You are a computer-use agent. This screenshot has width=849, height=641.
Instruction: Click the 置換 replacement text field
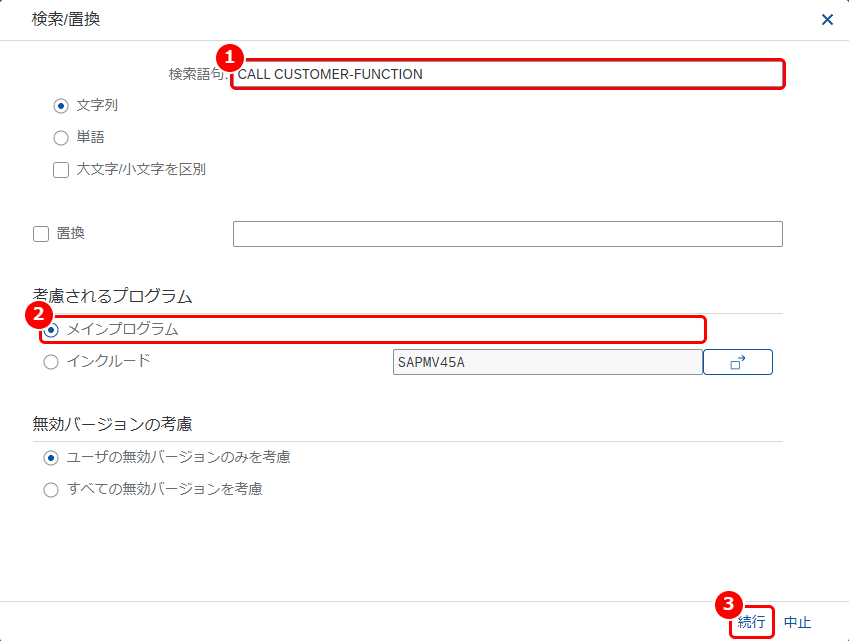[x=507, y=234]
